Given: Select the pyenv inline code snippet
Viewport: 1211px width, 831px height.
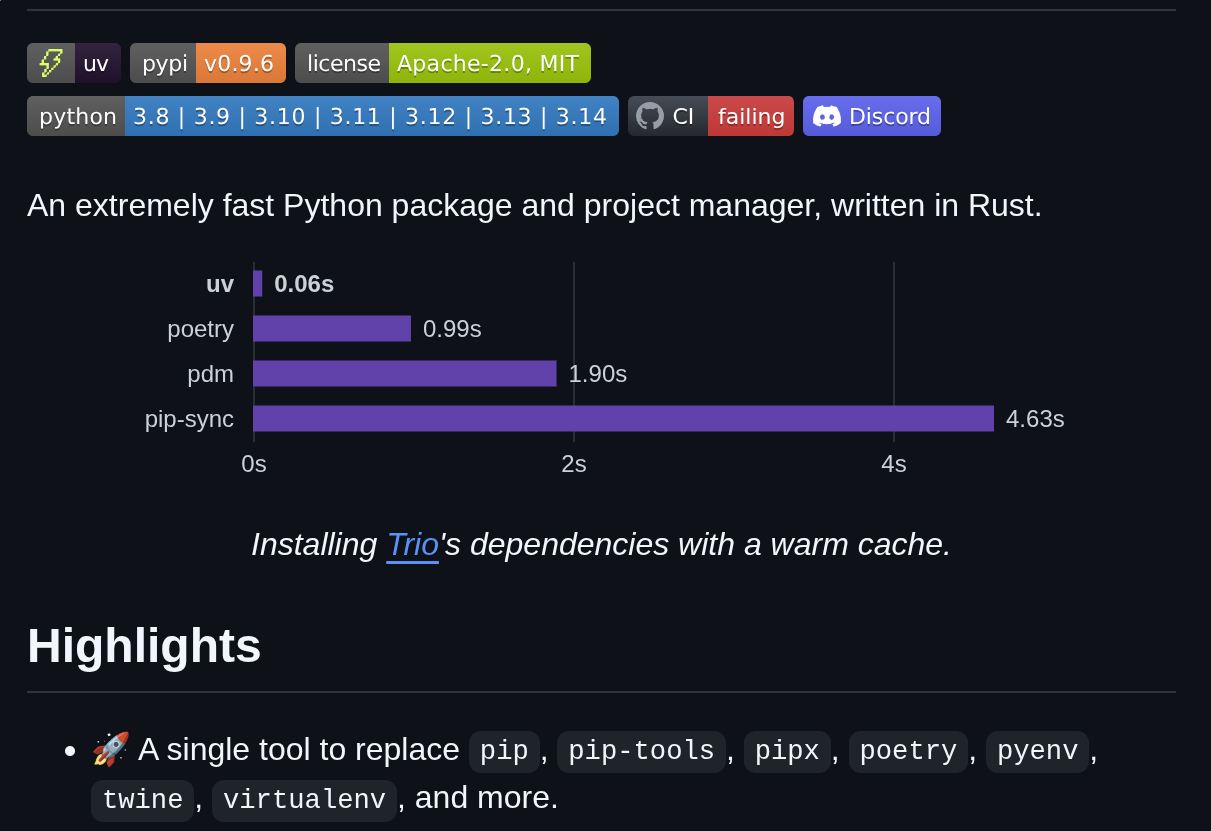Looking at the screenshot, I should click(1037, 751).
